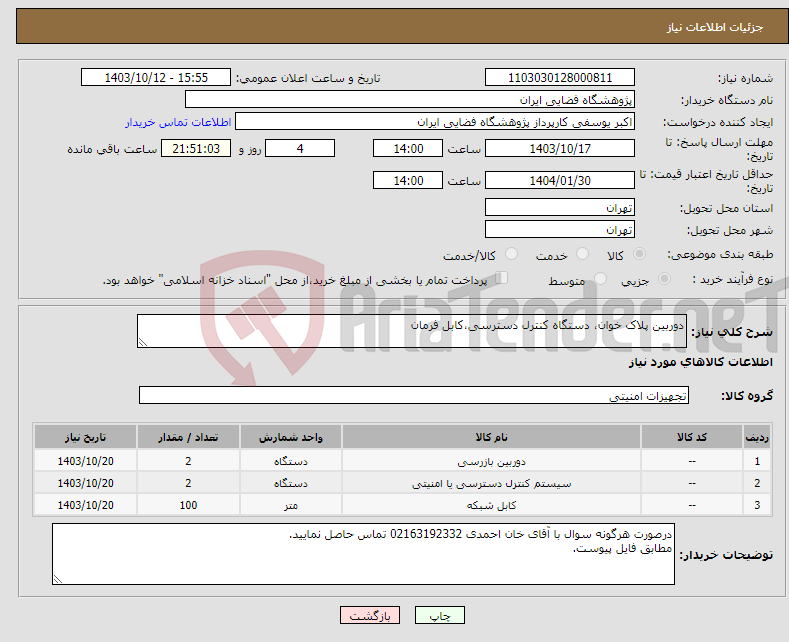Select the دوربین بازرسی item cell
The width and height of the screenshot is (789, 642).
[491, 461]
